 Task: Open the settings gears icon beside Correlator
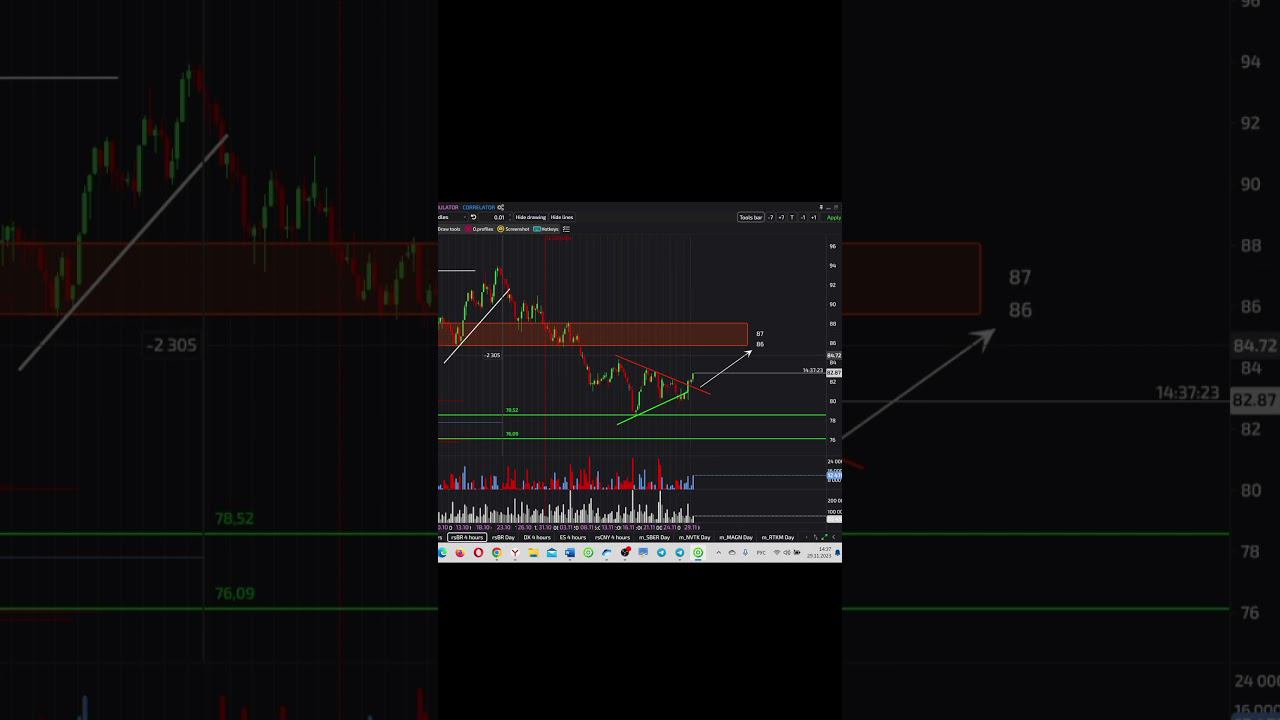click(501, 208)
